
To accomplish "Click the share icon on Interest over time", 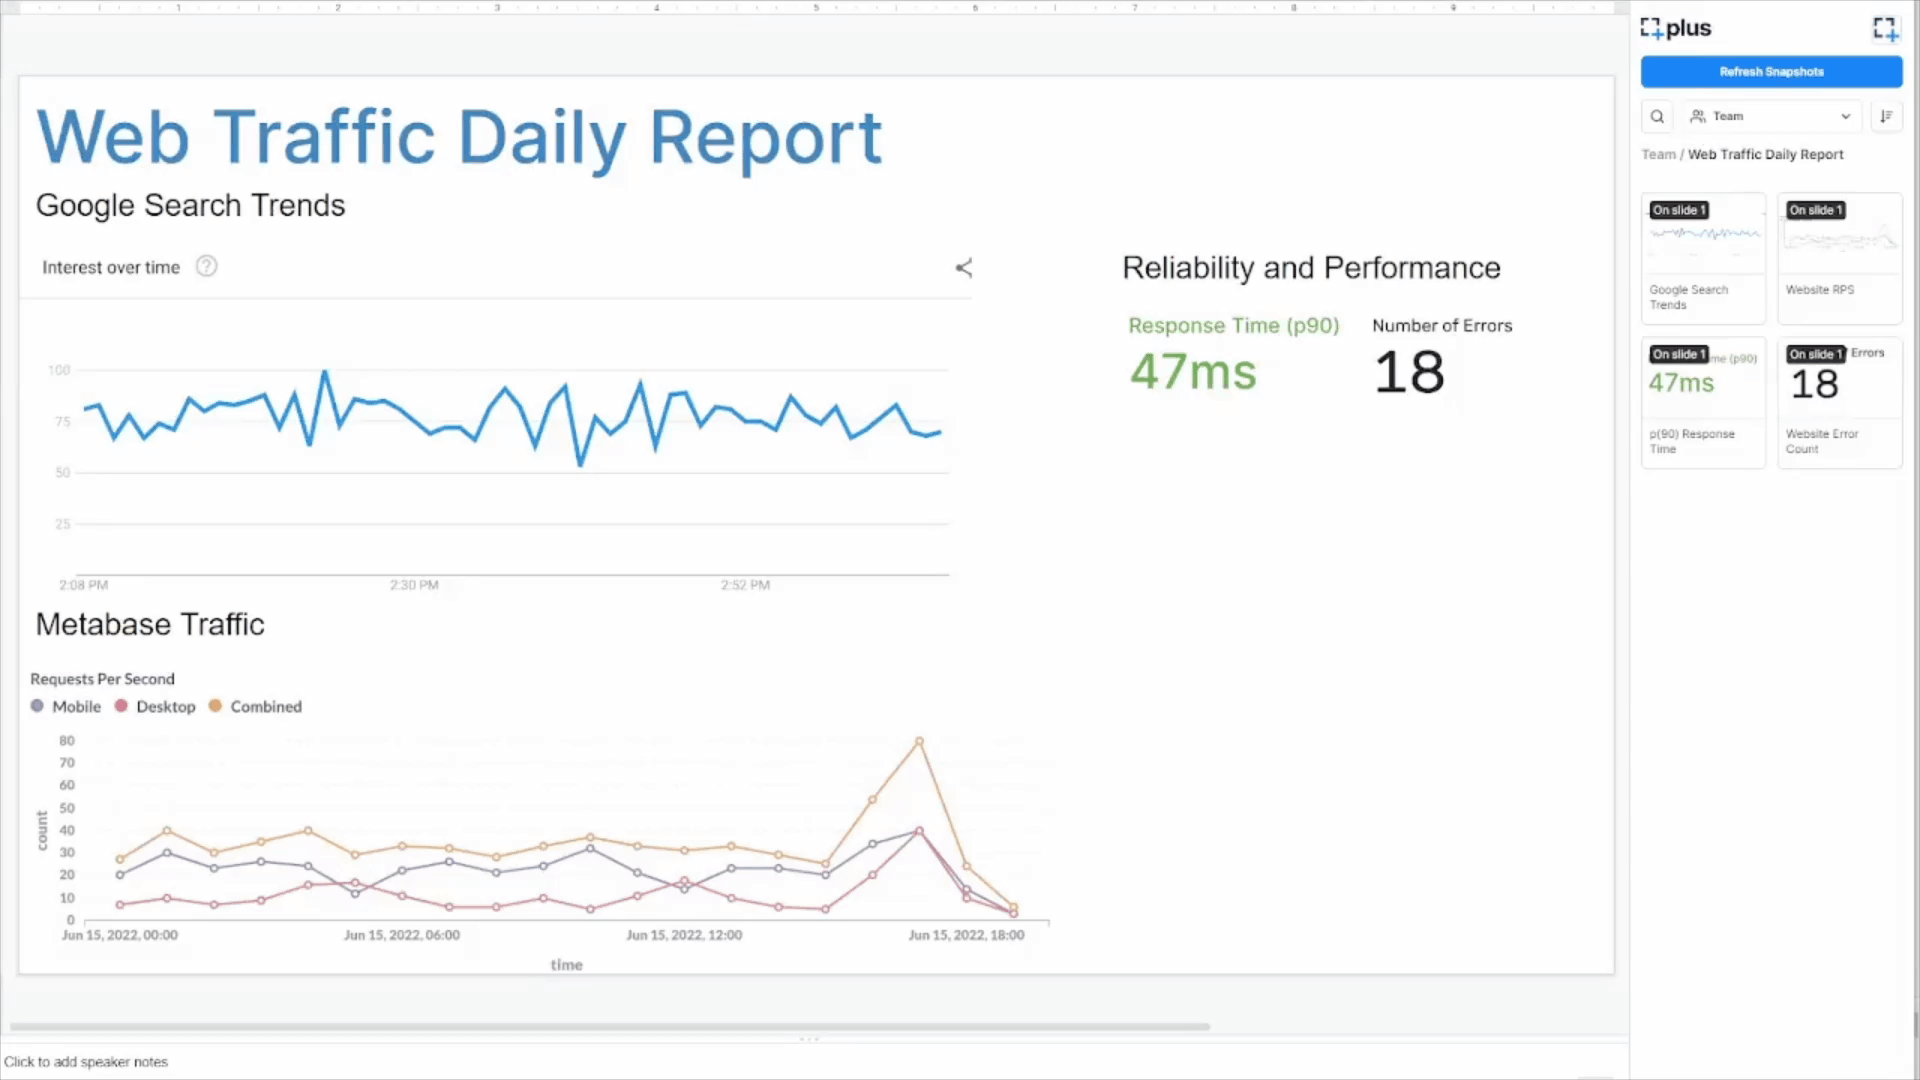I will 963,267.
